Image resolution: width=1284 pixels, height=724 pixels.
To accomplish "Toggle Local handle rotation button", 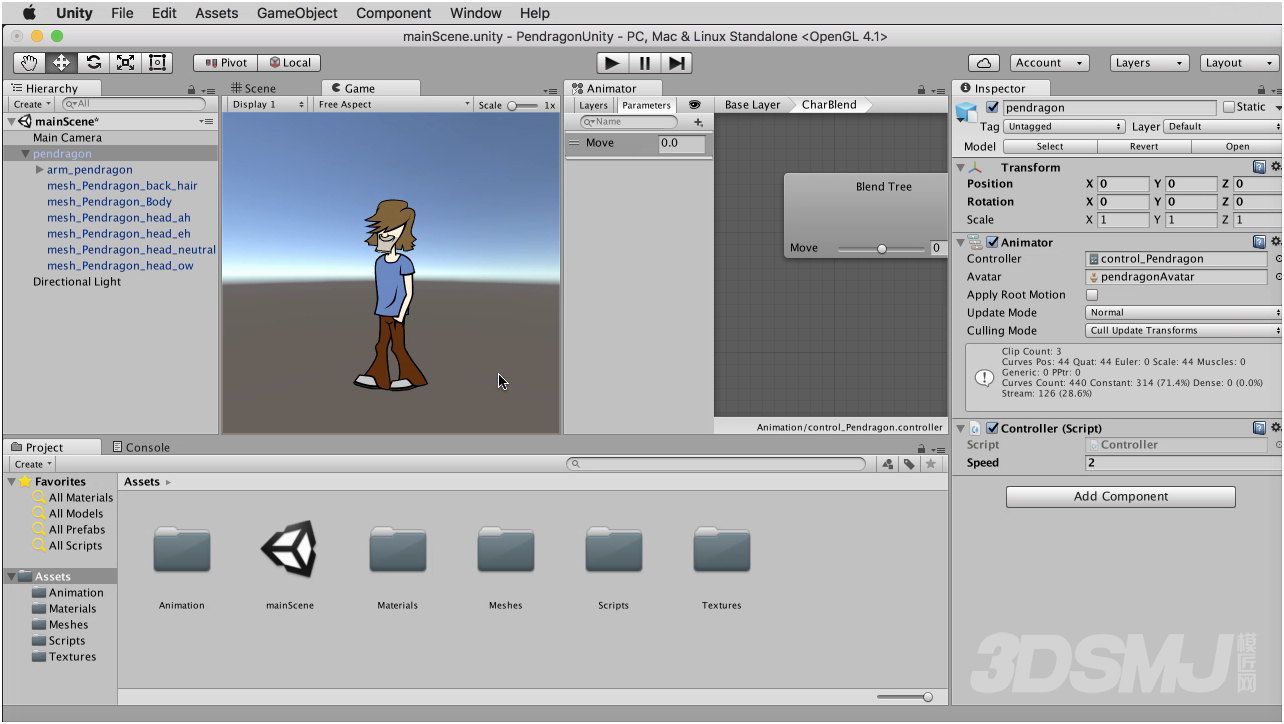I will click(x=290, y=62).
